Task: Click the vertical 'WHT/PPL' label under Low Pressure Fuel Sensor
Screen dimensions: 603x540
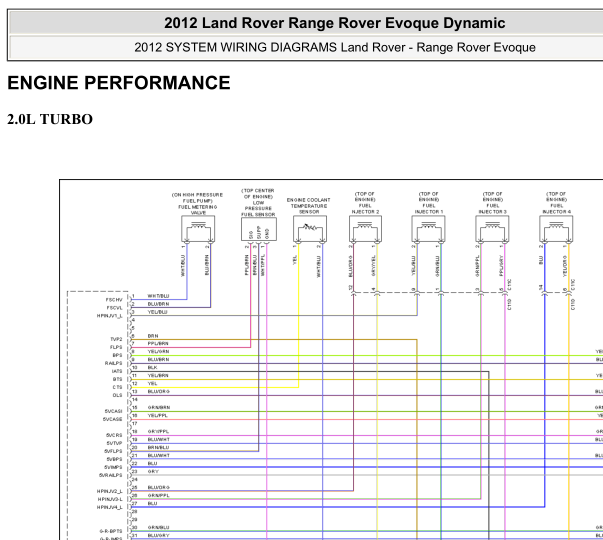Action: click(x=263, y=265)
